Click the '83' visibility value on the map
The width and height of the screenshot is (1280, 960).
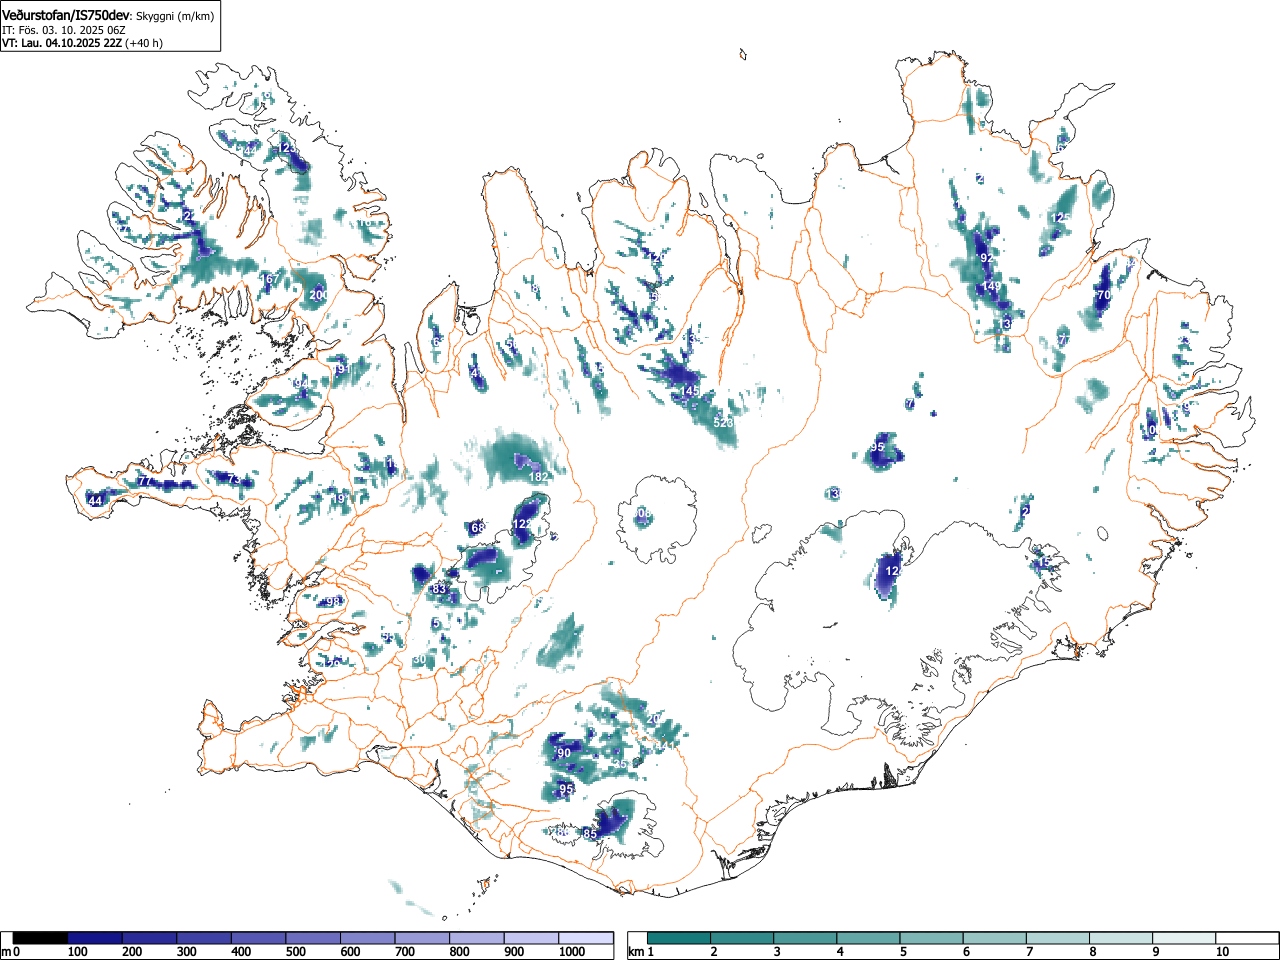tap(438, 590)
